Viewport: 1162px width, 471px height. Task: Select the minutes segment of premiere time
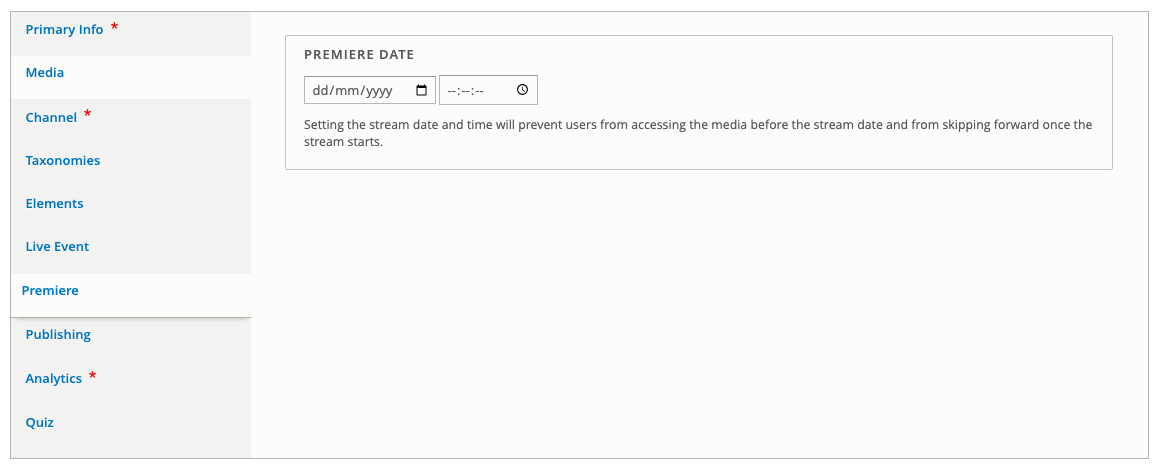[x=465, y=90]
